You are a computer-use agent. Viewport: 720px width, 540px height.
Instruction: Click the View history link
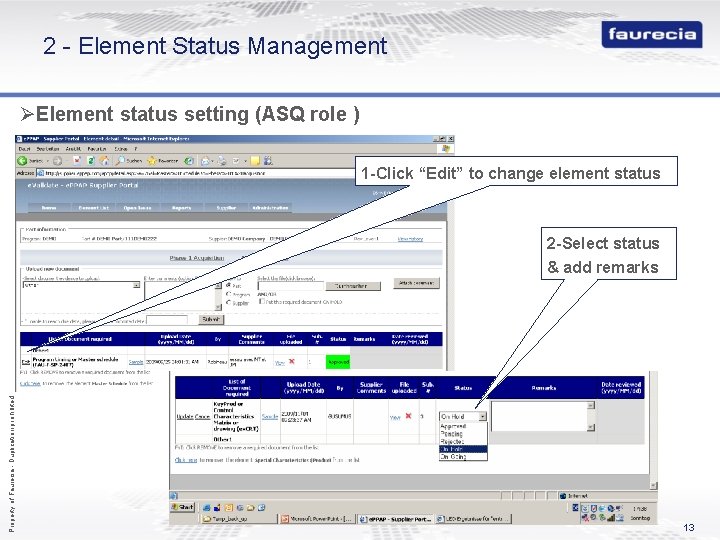click(x=410, y=239)
